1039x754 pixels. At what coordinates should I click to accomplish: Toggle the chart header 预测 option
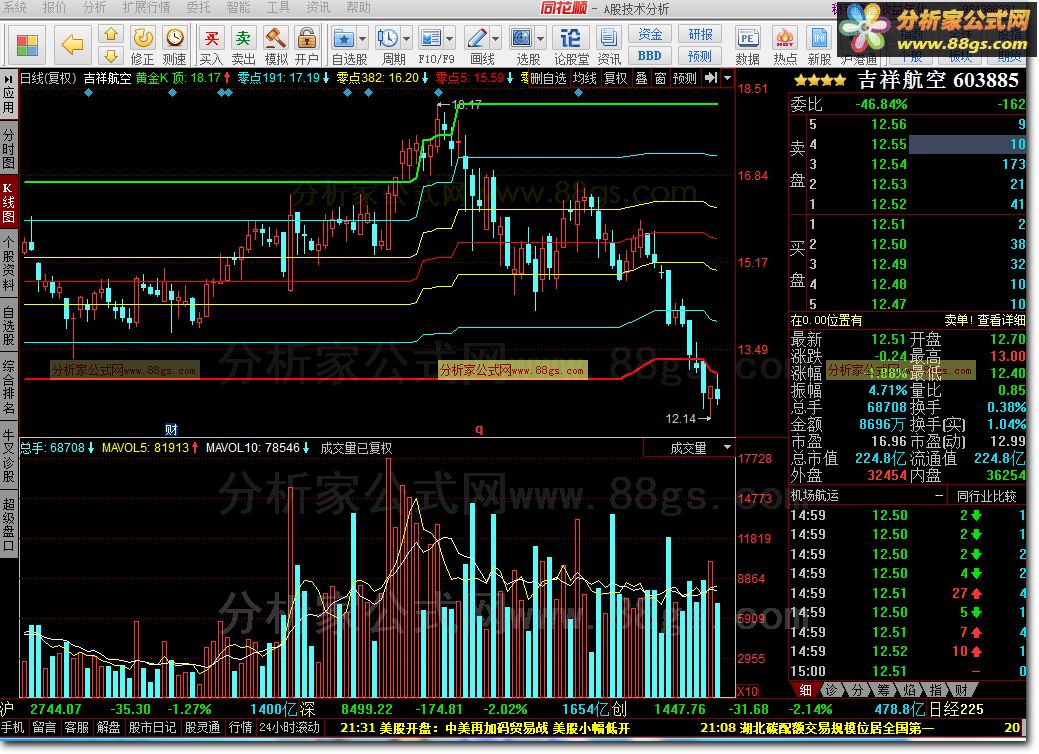[685, 78]
